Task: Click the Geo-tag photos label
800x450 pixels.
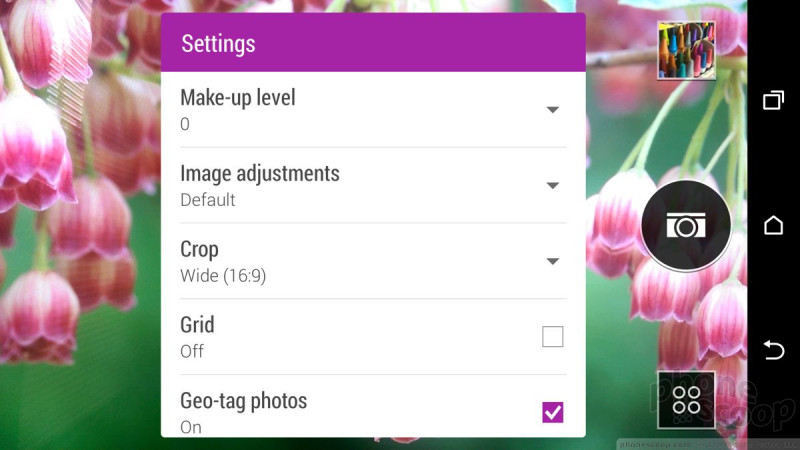Action: pyautogui.click(x=244, y=401)
